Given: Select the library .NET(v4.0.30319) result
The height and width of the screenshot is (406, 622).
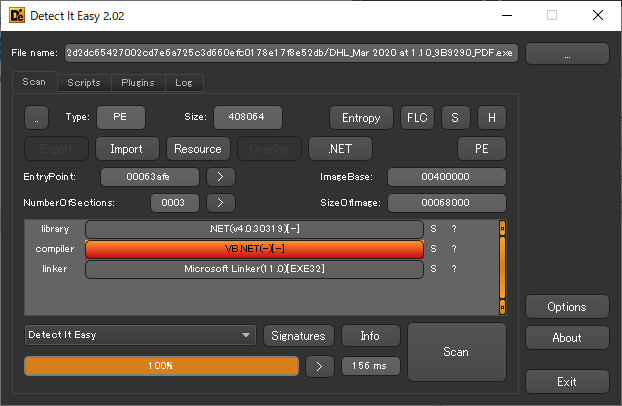Looking at the screenshot, I should [254, 229].
